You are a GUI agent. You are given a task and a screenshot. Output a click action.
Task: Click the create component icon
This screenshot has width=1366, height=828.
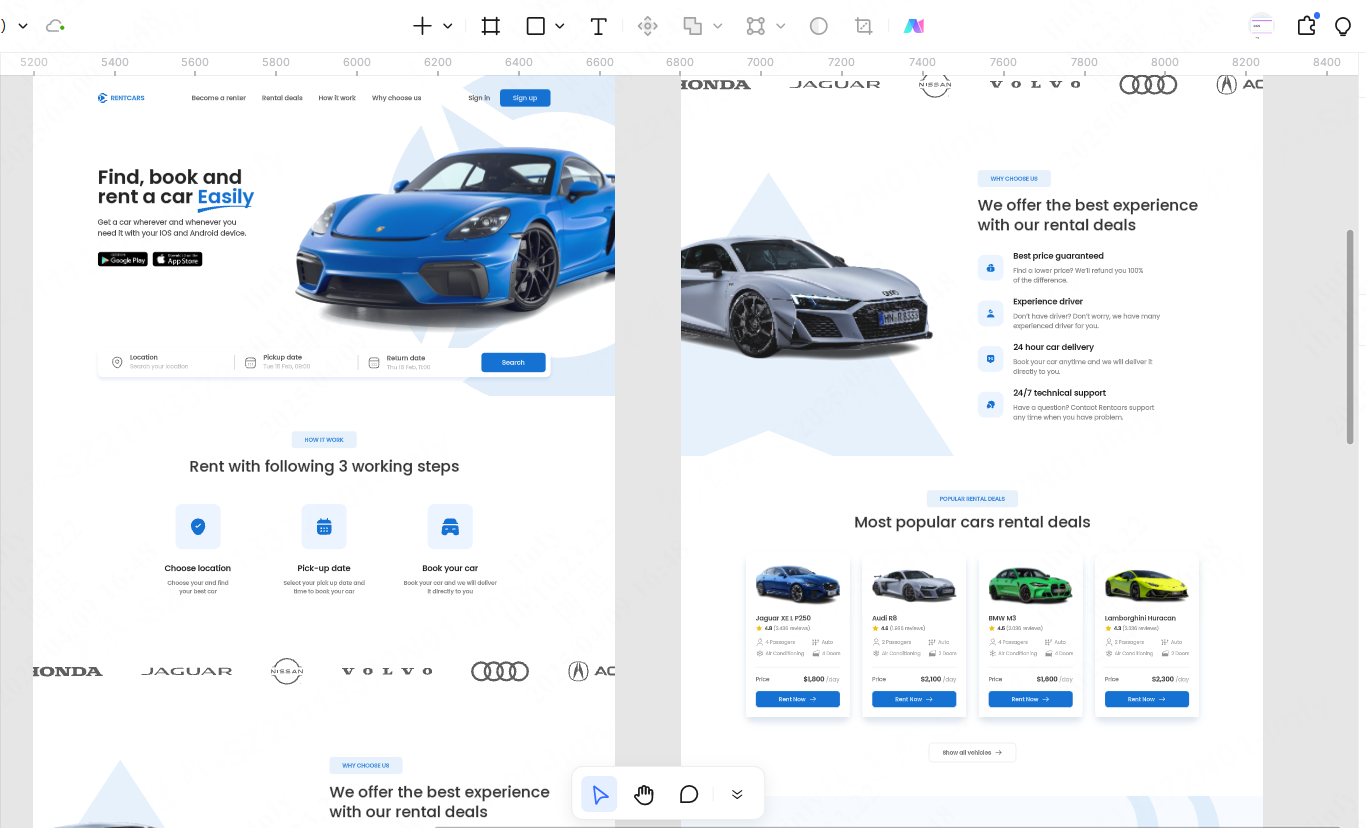[x=647, y=26]
